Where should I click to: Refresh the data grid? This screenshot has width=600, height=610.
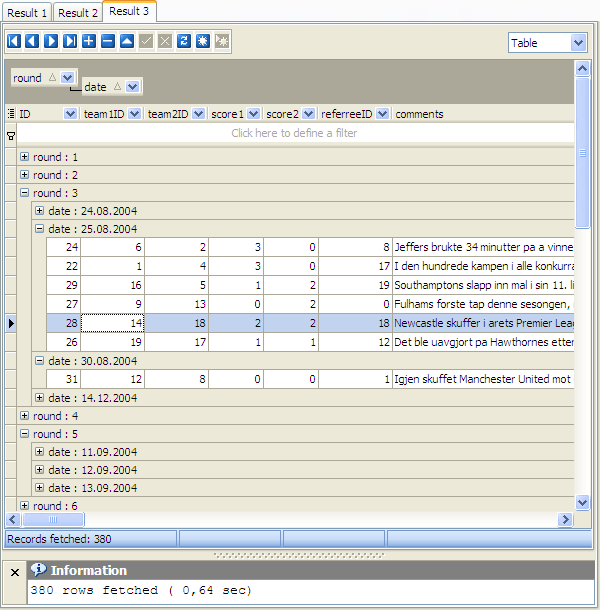point(184,41)
